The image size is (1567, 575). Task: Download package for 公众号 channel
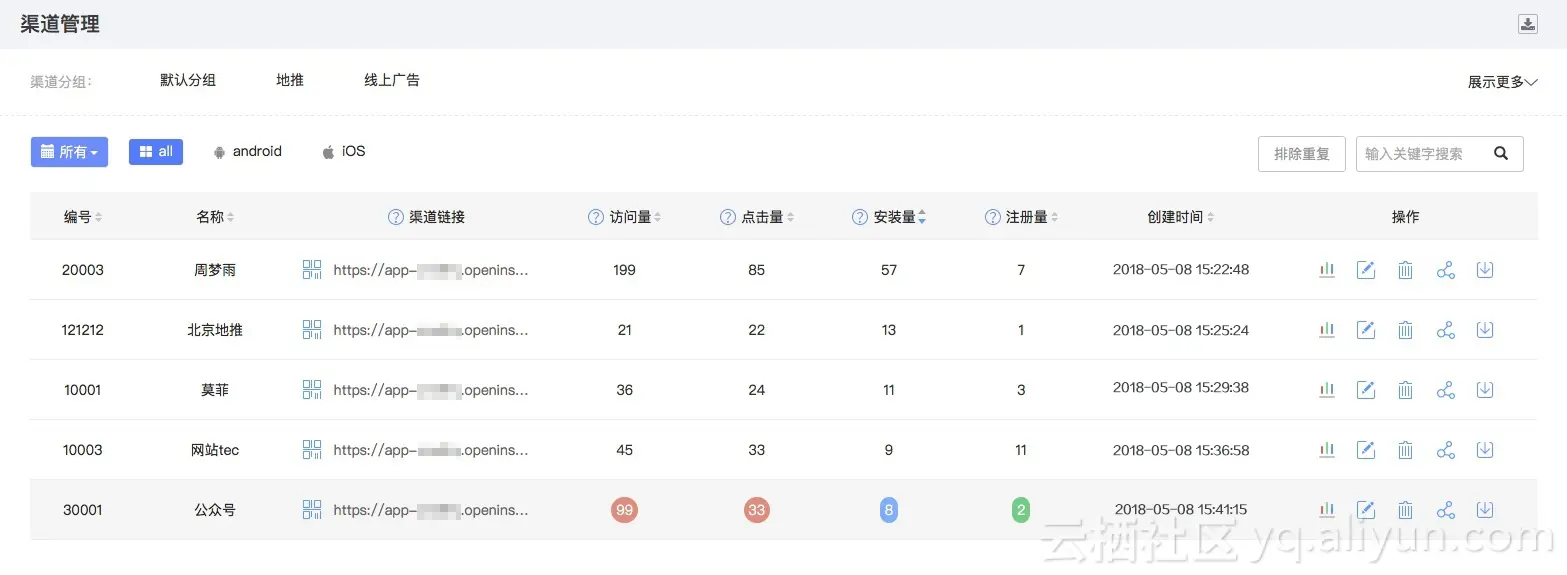1485,510
